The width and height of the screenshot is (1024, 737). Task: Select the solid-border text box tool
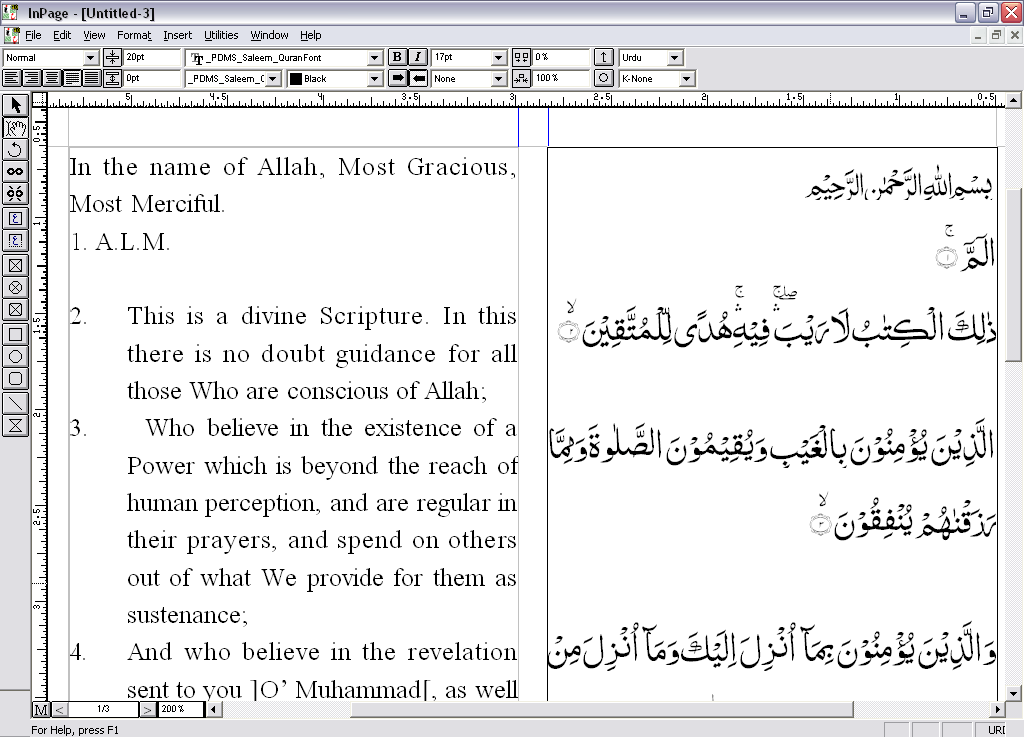coord(16,219)
